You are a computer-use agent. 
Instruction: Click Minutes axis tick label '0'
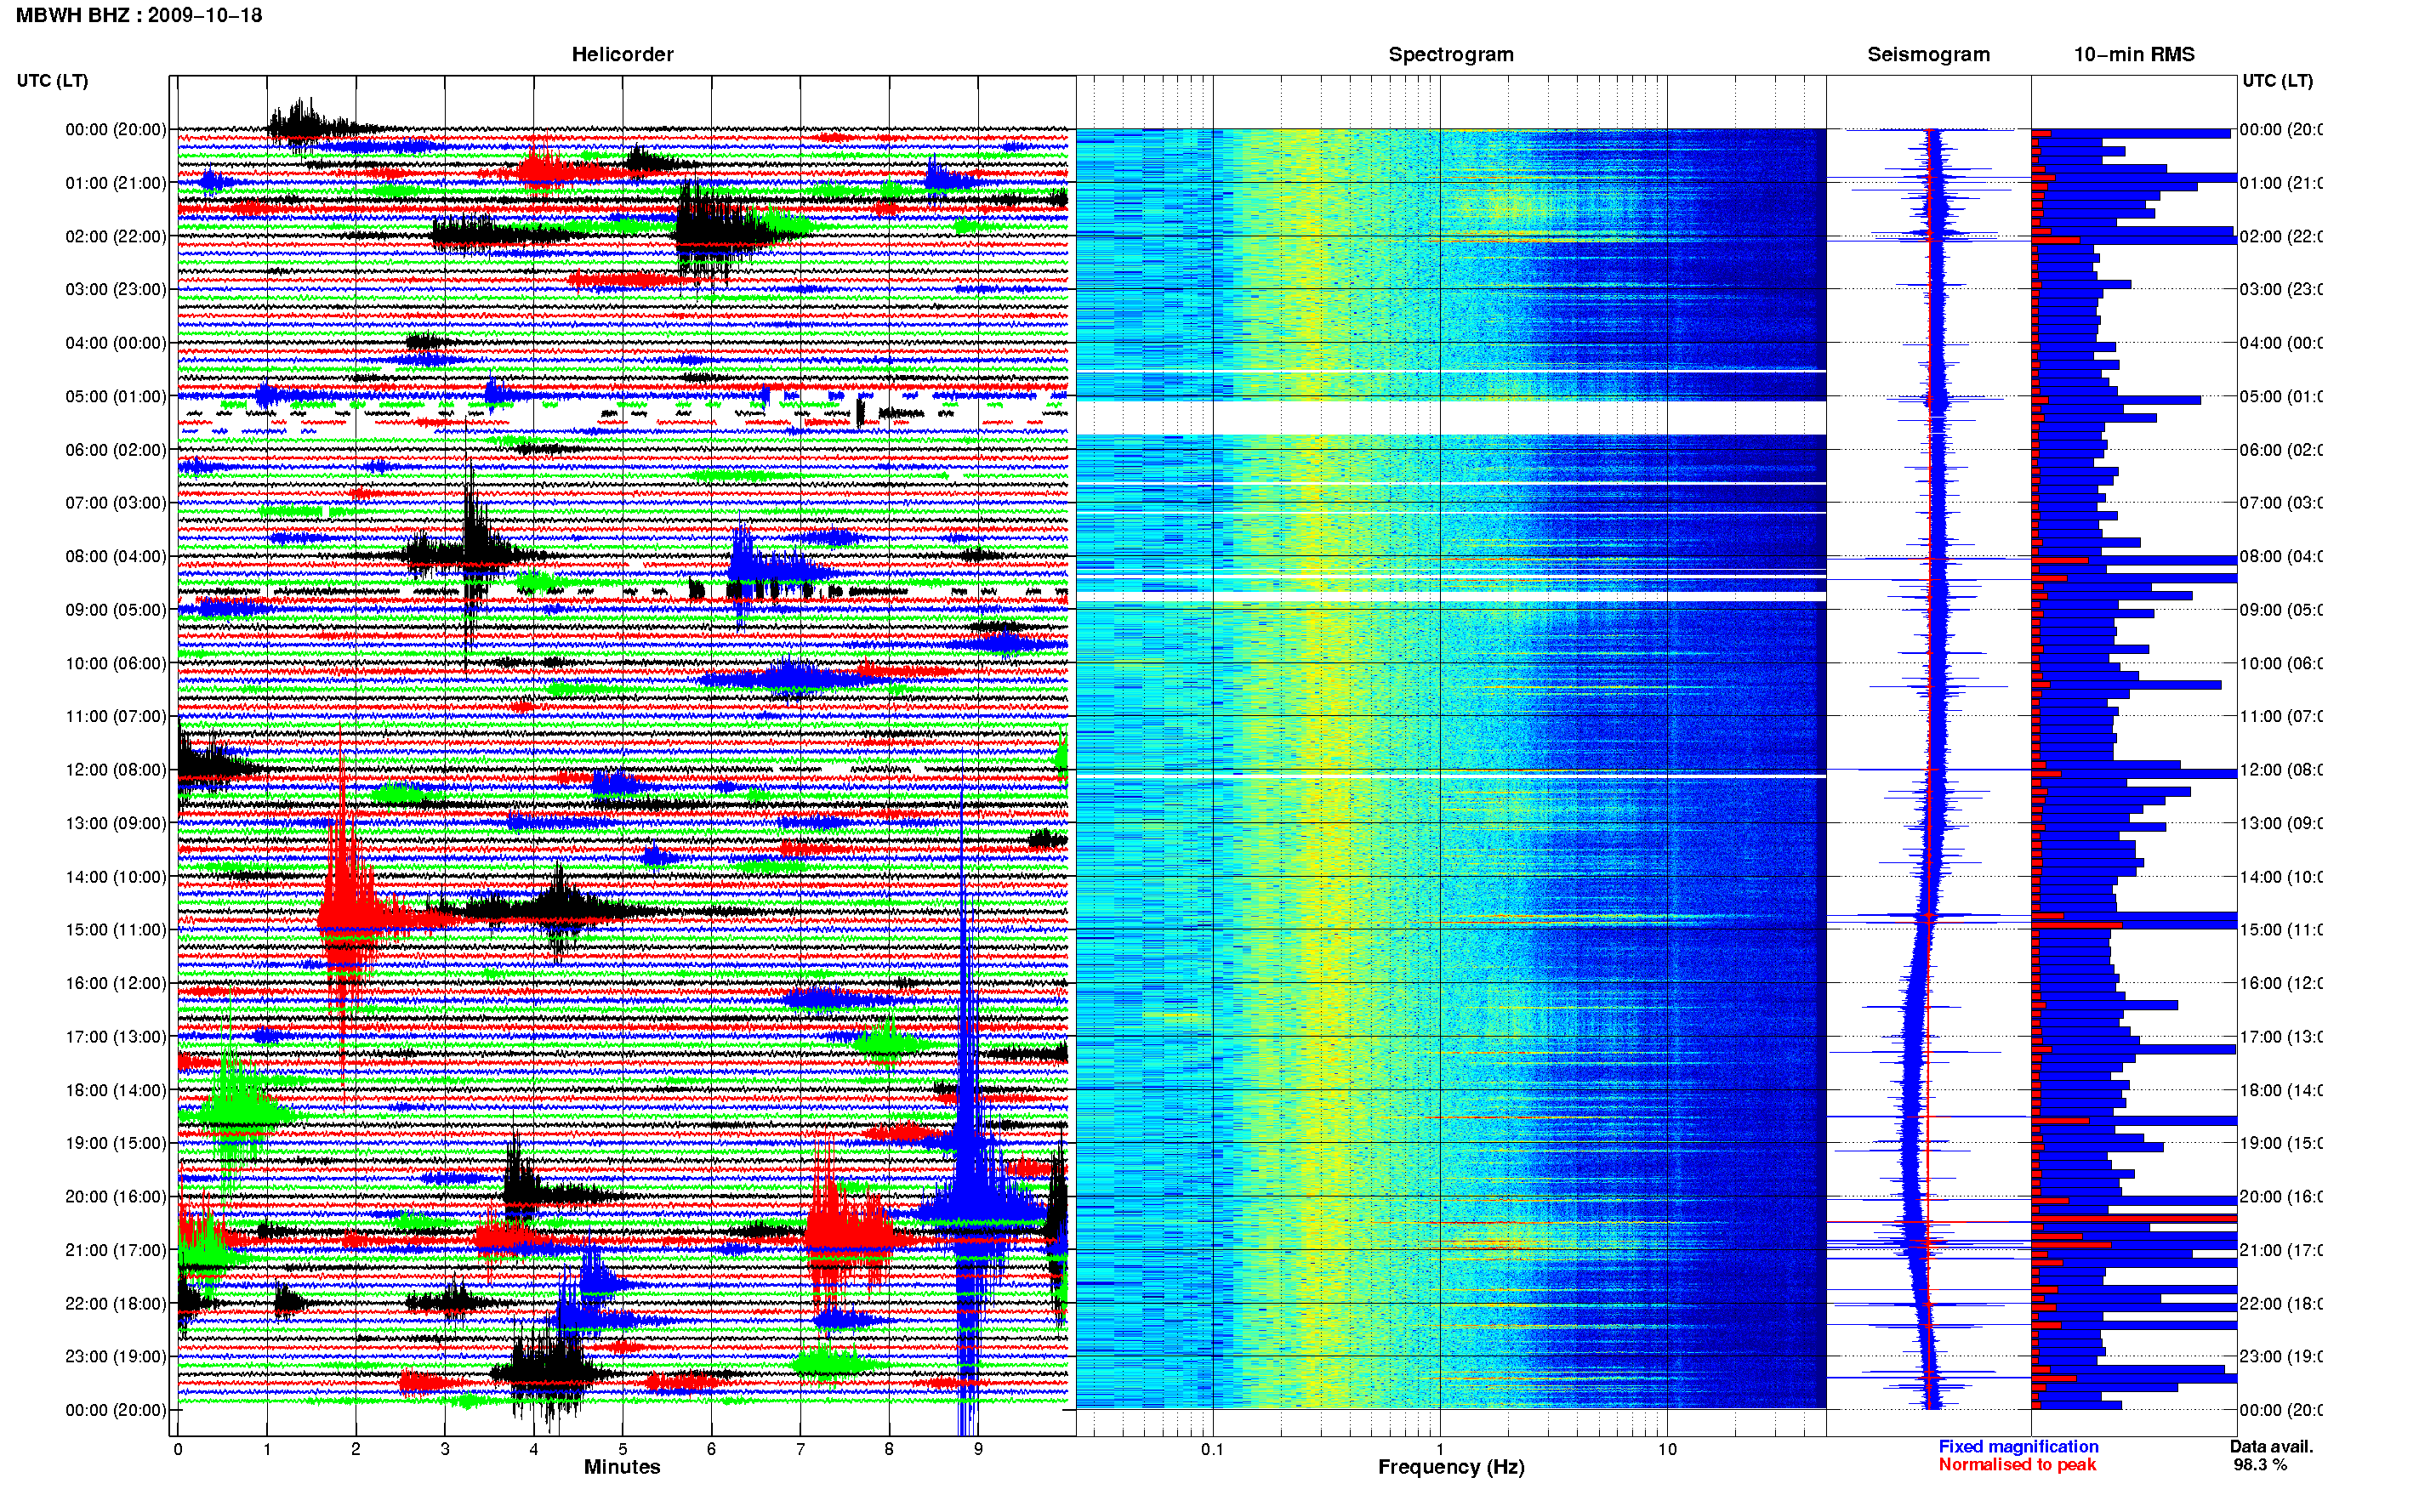(x=178, y=1449)
